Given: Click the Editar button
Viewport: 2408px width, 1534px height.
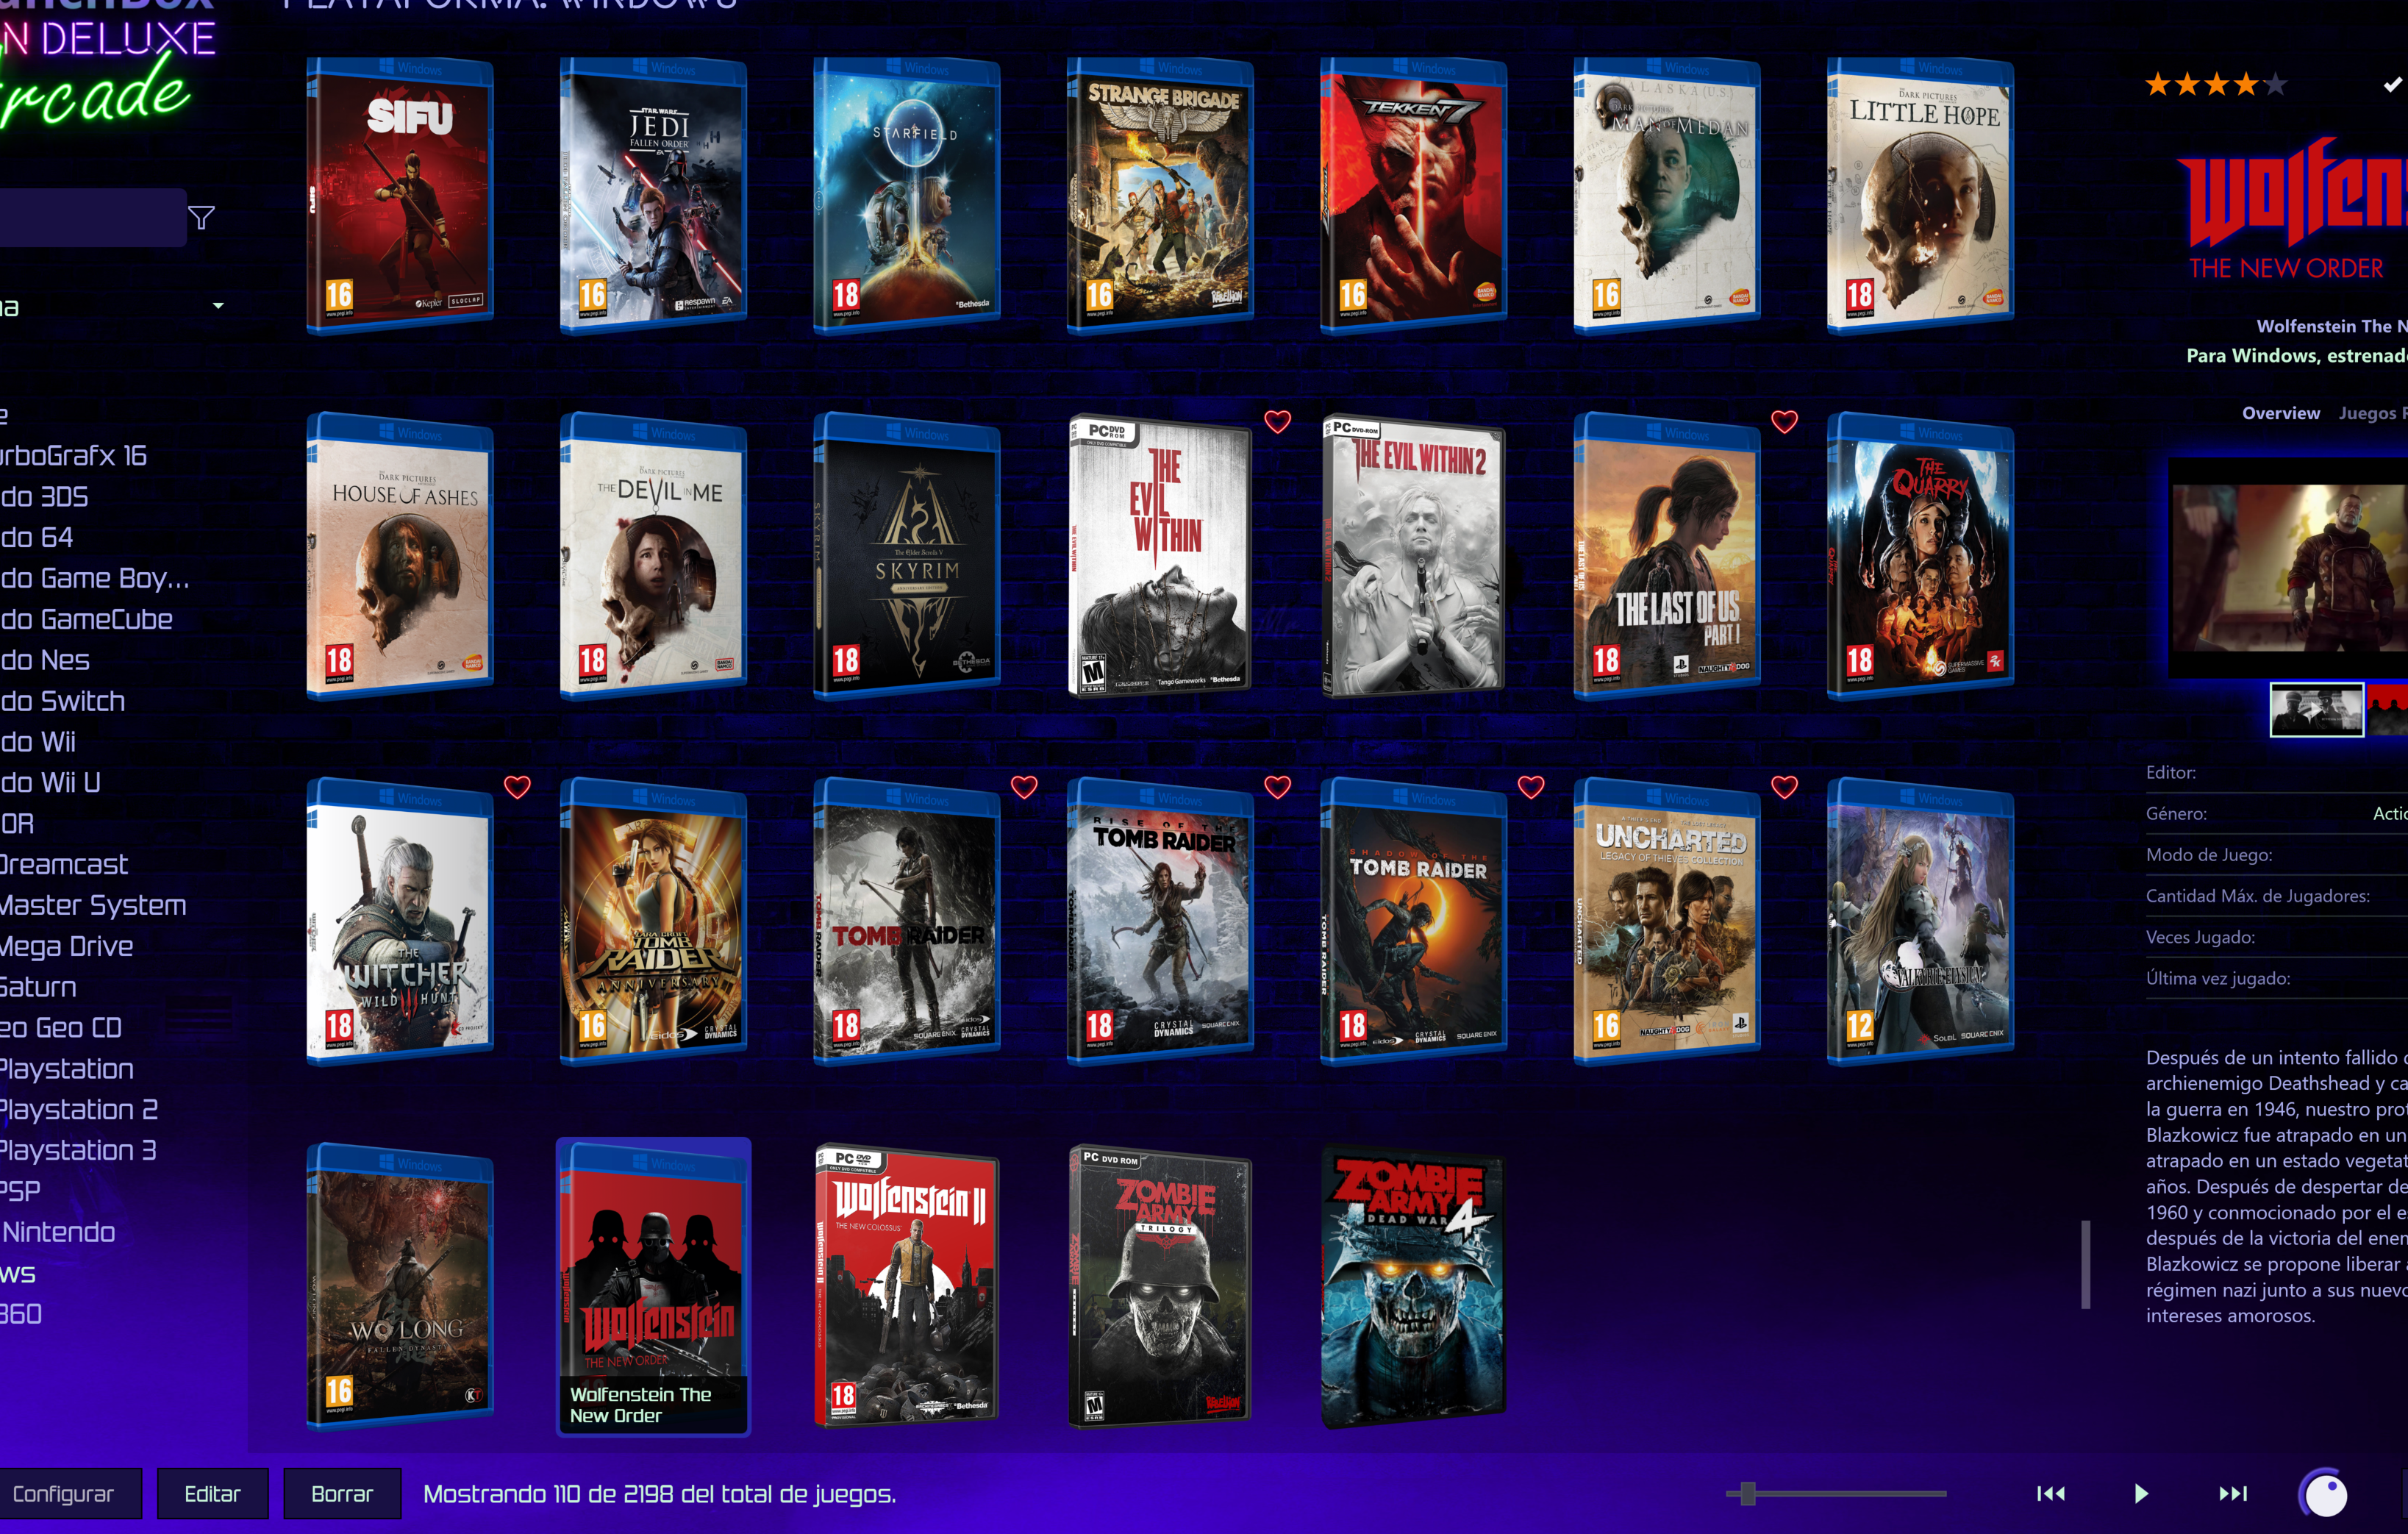Looking at the screenshot, I should [212, 1493].
